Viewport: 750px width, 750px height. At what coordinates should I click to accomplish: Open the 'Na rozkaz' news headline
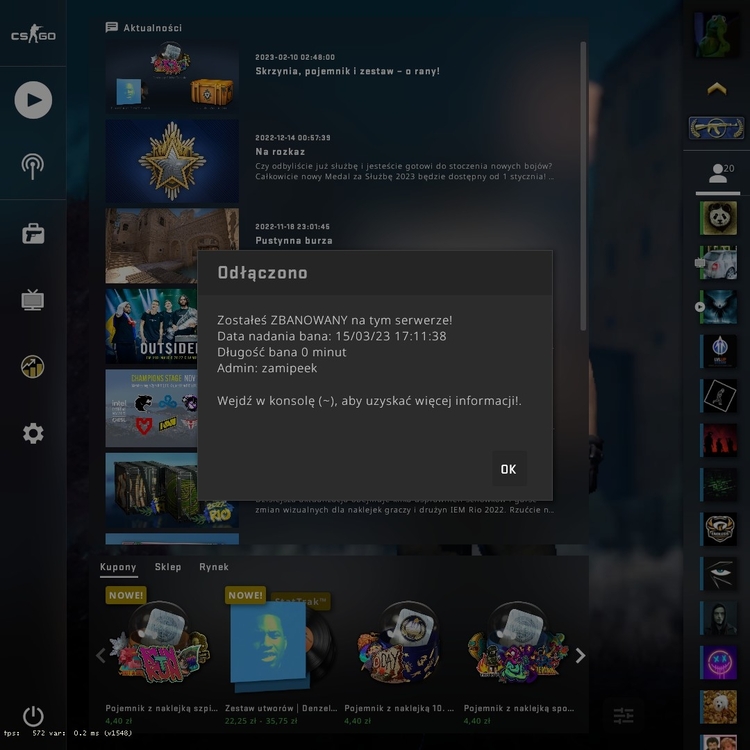coord(280,152)
